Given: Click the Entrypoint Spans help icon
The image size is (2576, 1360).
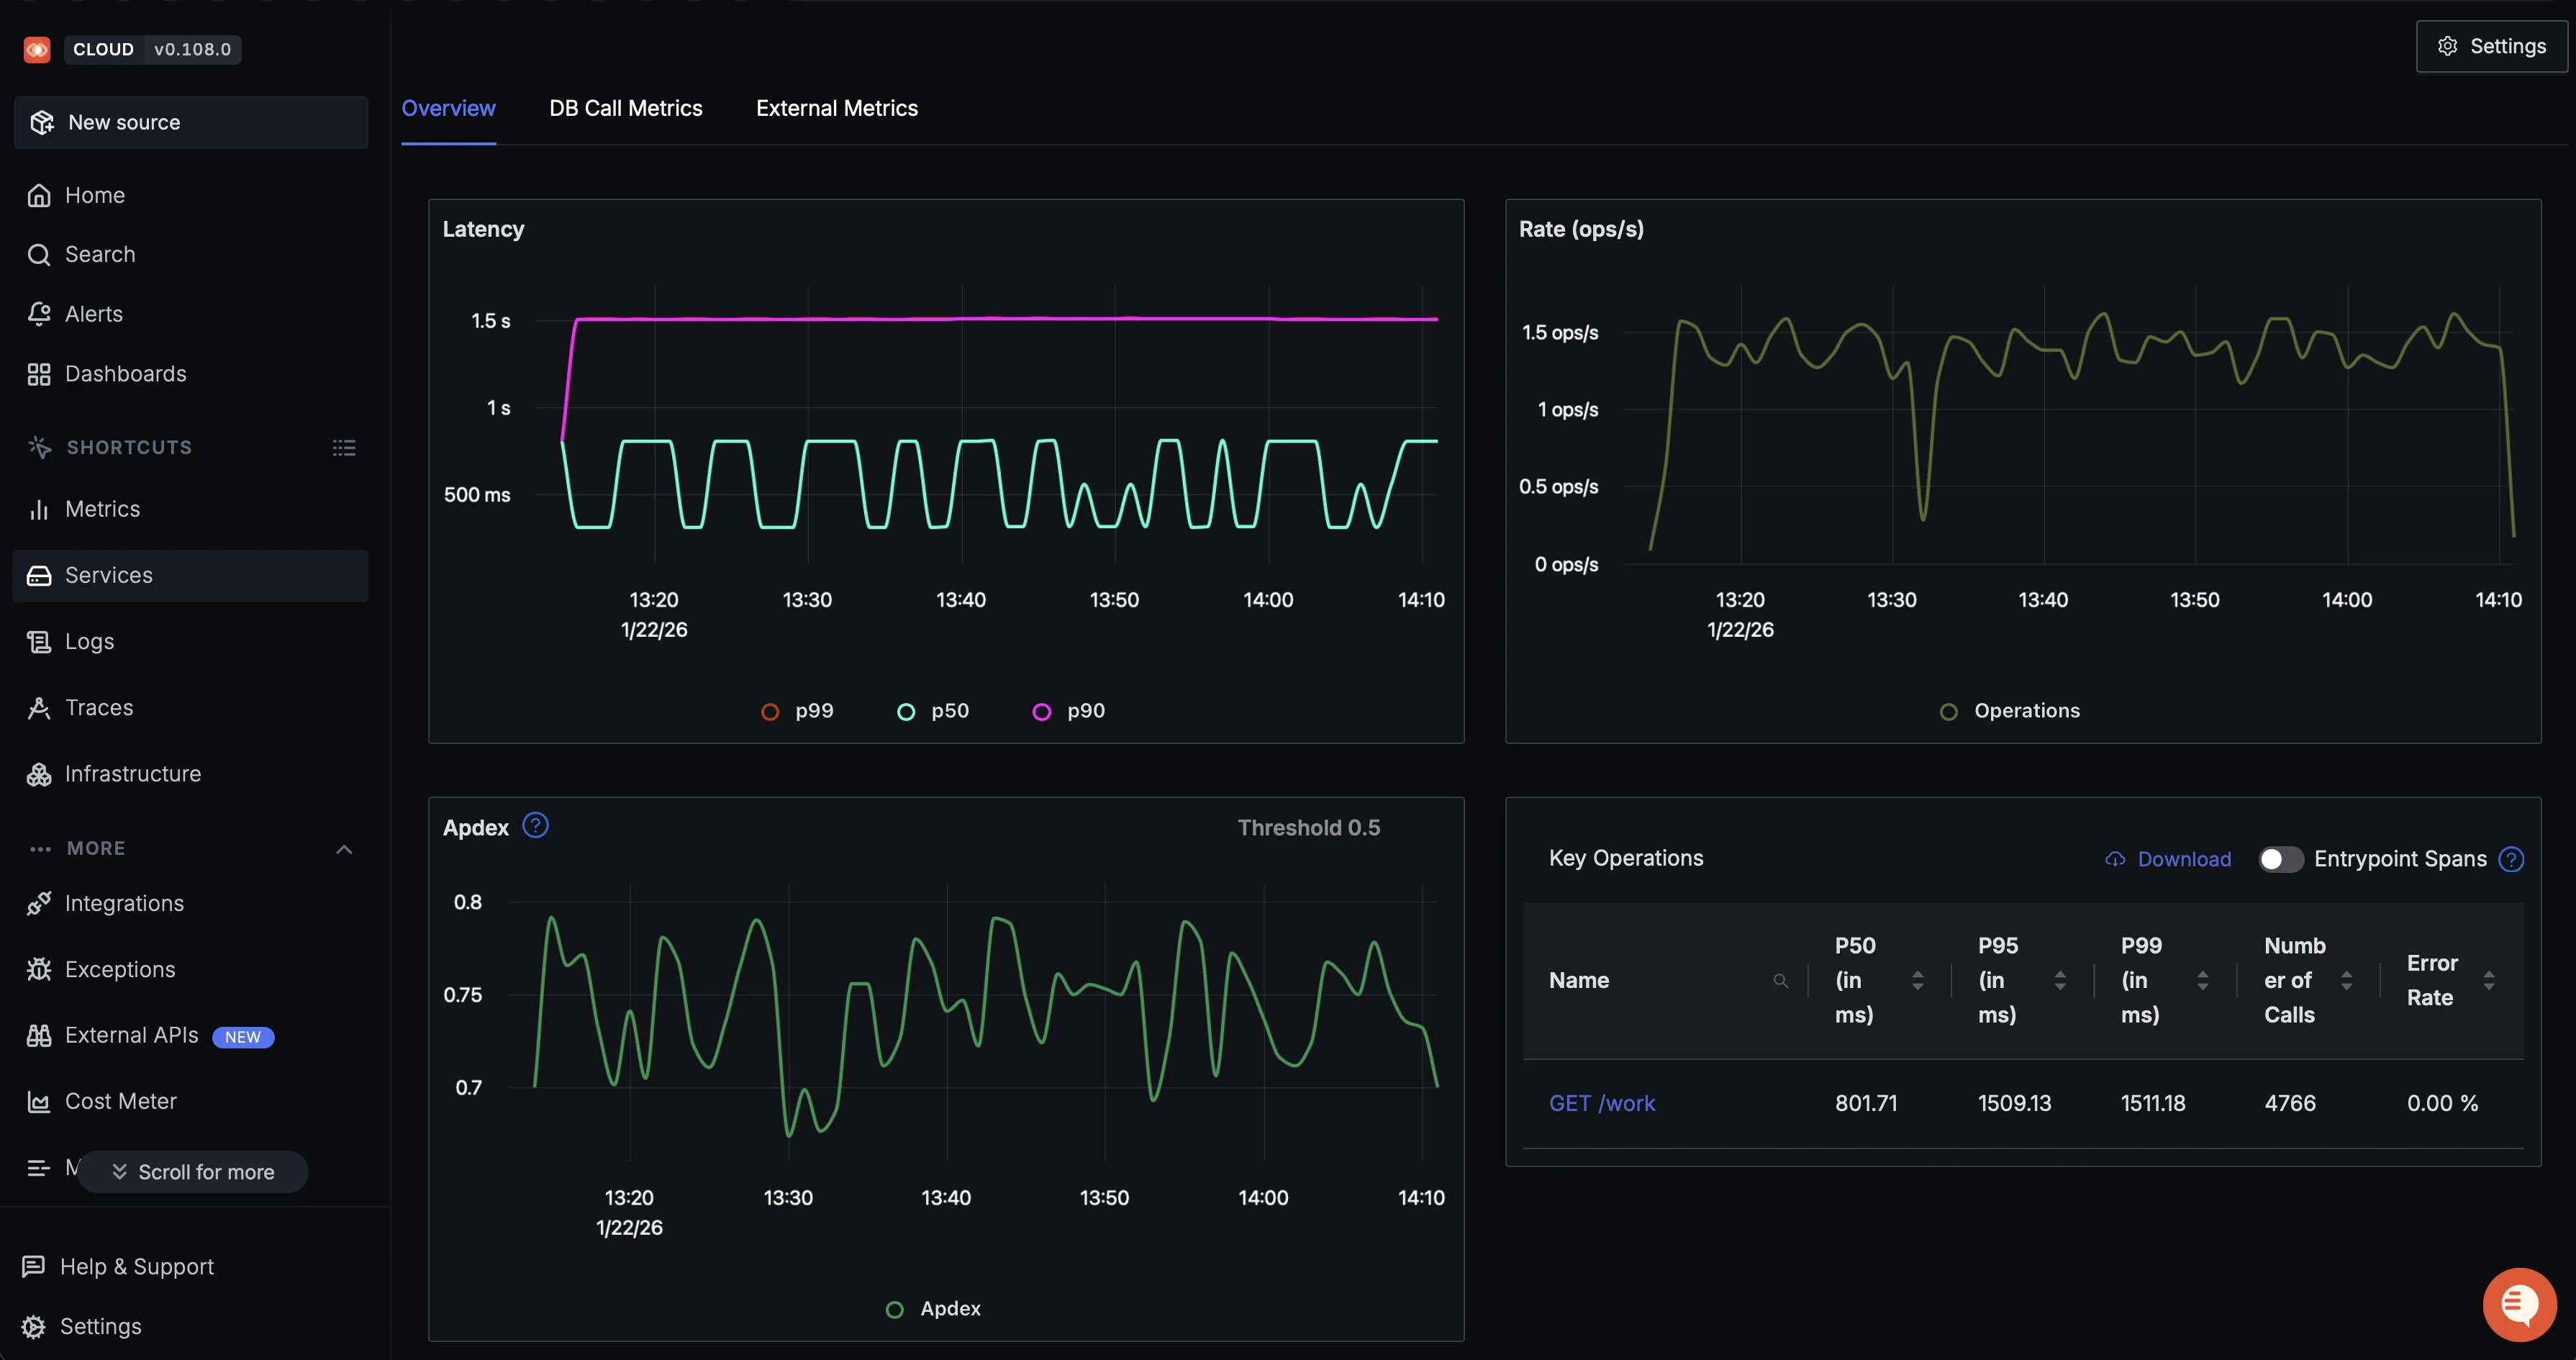Looking at the screenshot, I should 2510,859.
